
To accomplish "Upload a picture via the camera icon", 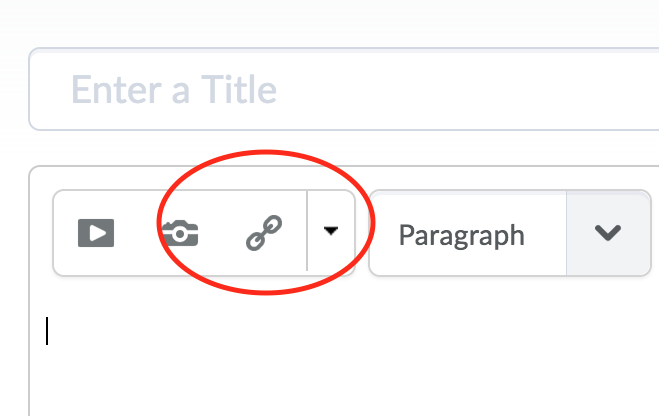I will [x=180, y=234].
